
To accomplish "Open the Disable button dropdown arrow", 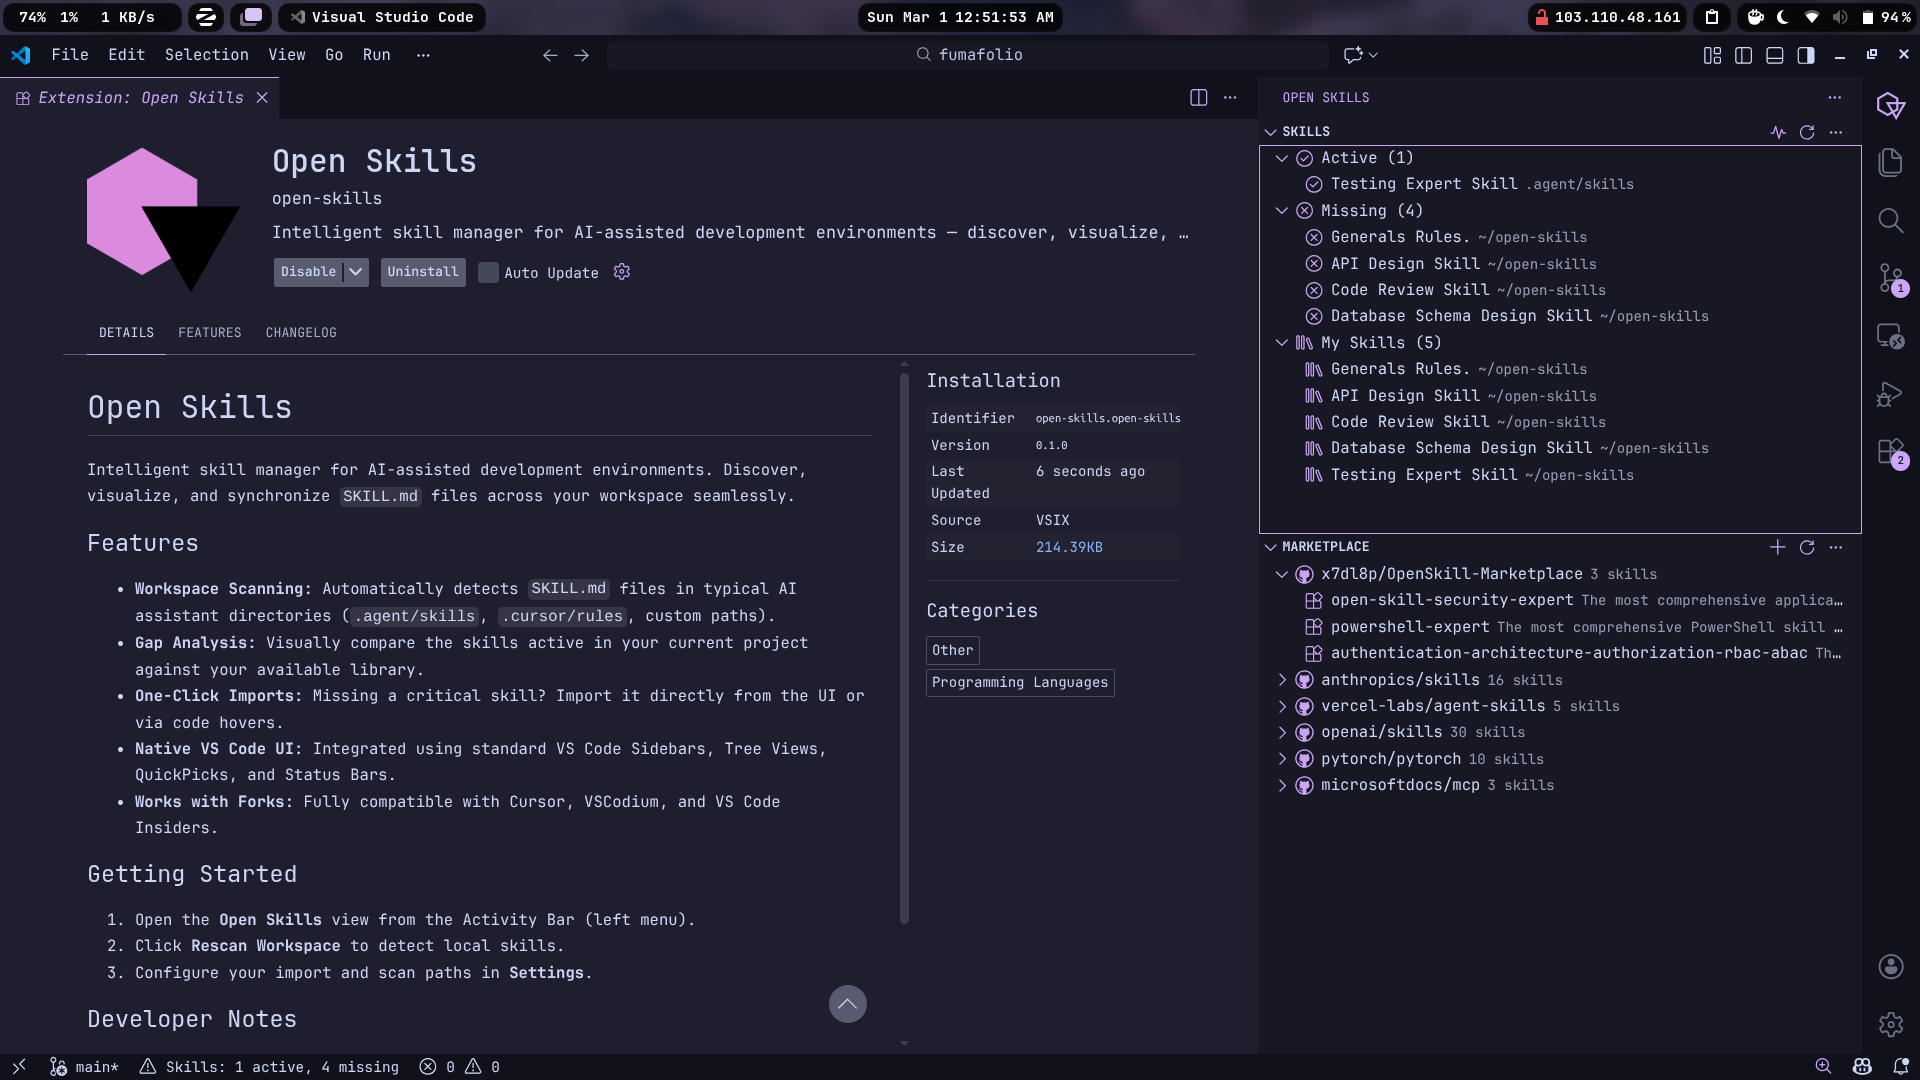I will click(356, 272).
